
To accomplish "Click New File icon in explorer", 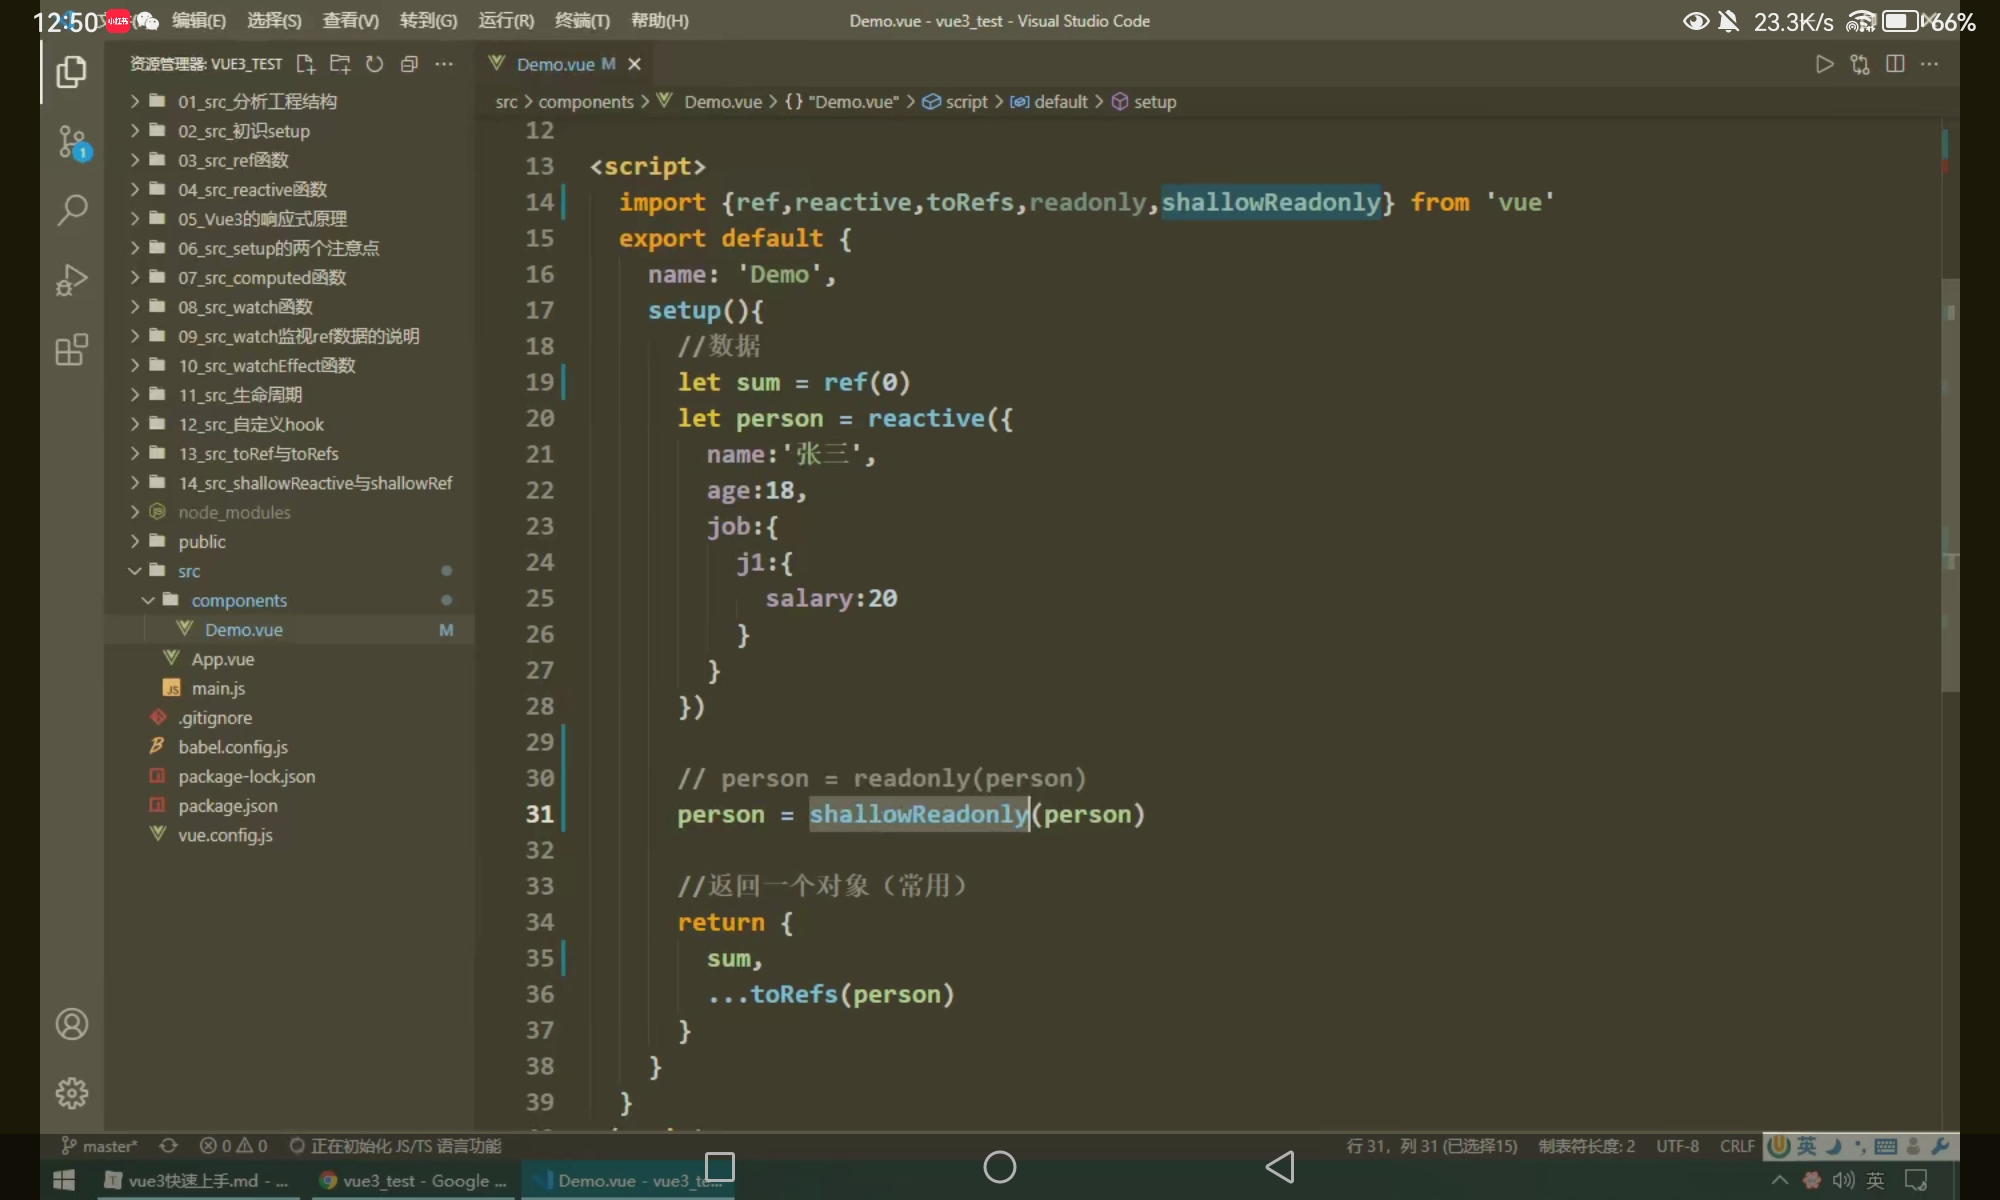I will tap(306, 64).
